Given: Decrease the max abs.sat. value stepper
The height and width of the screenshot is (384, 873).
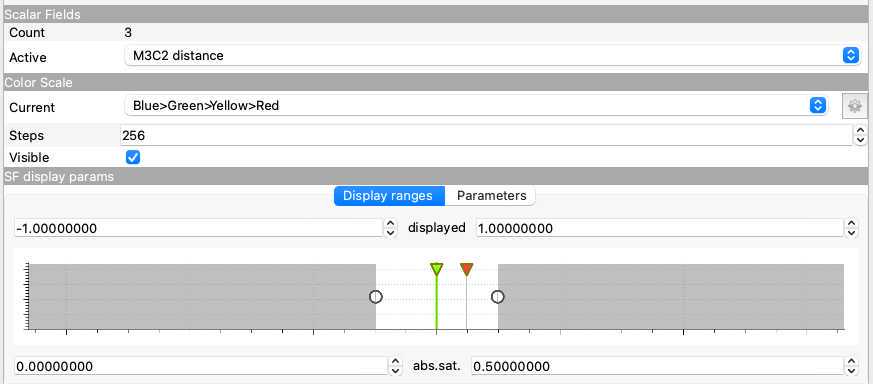Looking at the screenshot, I should click(851, 371).
